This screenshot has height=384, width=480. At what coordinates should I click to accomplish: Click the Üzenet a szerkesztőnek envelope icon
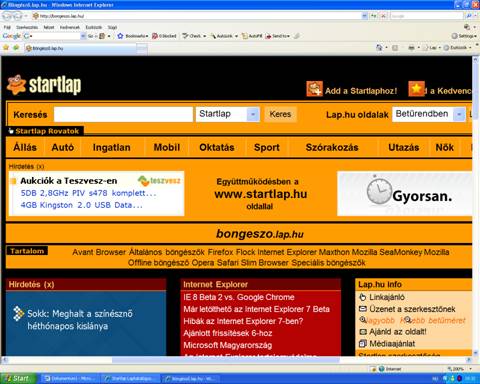pos(363,309)
